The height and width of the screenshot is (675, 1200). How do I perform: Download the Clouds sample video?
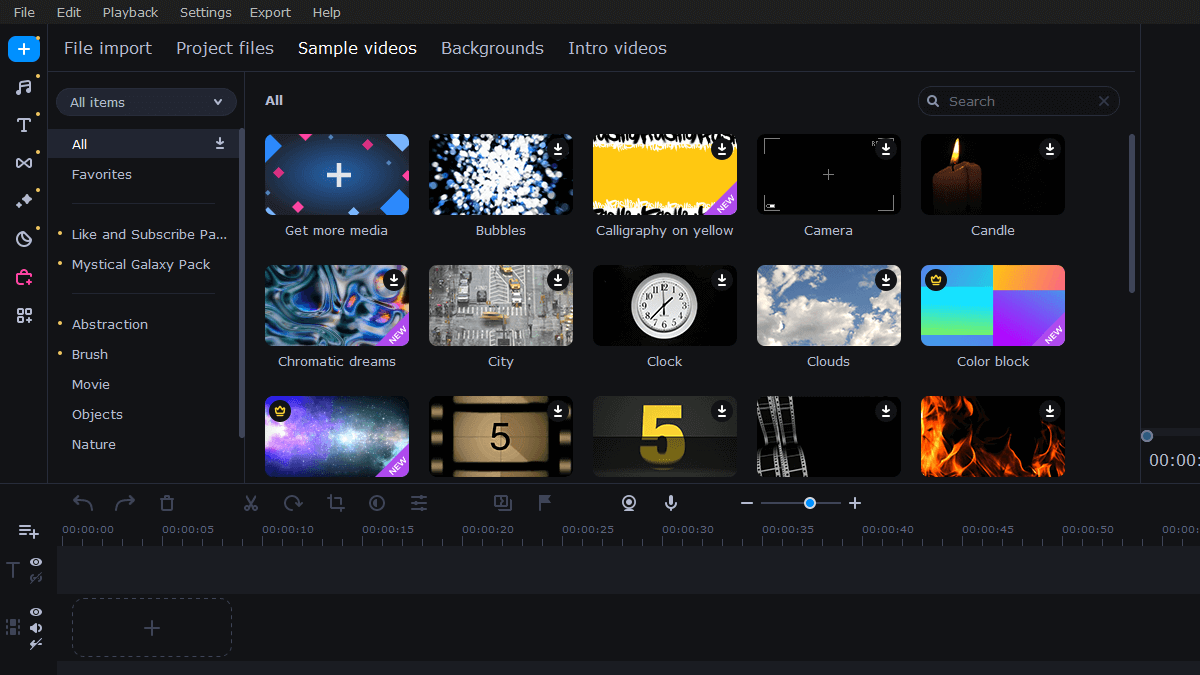pyautogui.click(x=886, y=281)
